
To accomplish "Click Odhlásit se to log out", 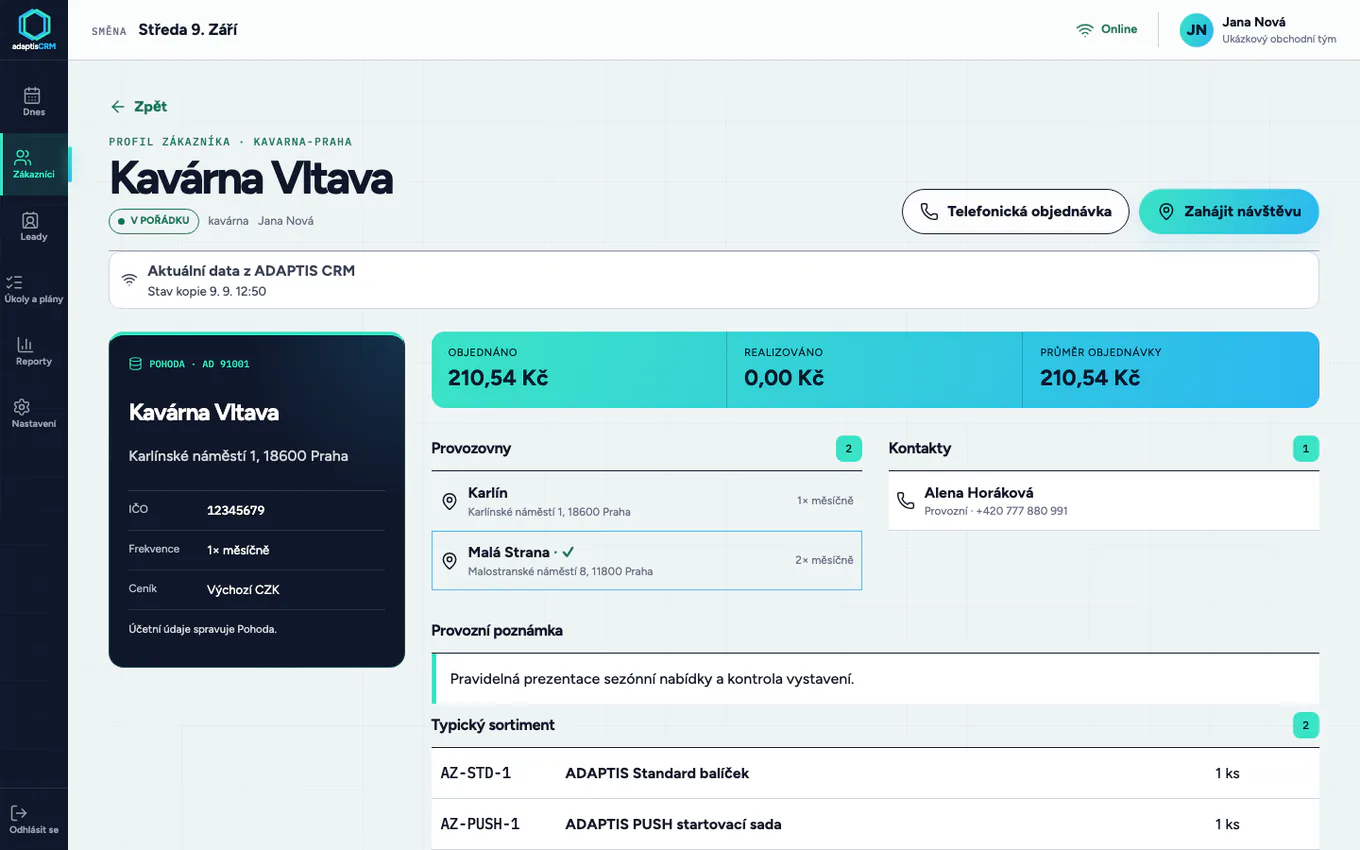I will [x=34, y=820].
